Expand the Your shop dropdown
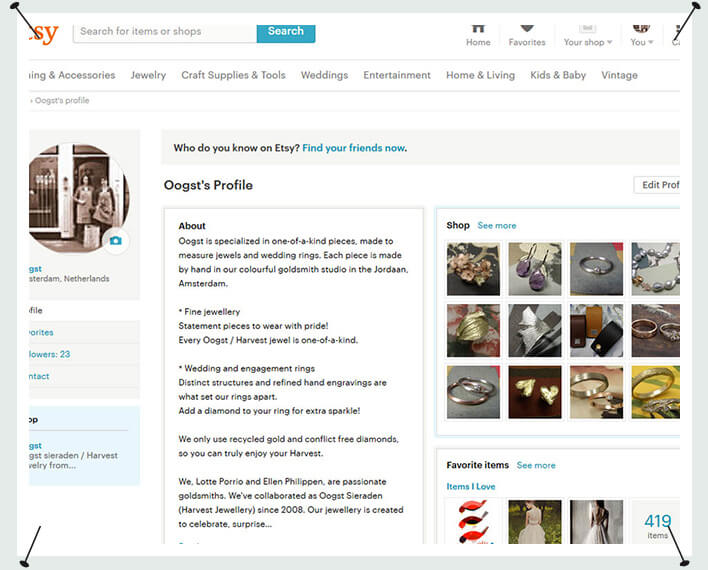 coord(588,33)
